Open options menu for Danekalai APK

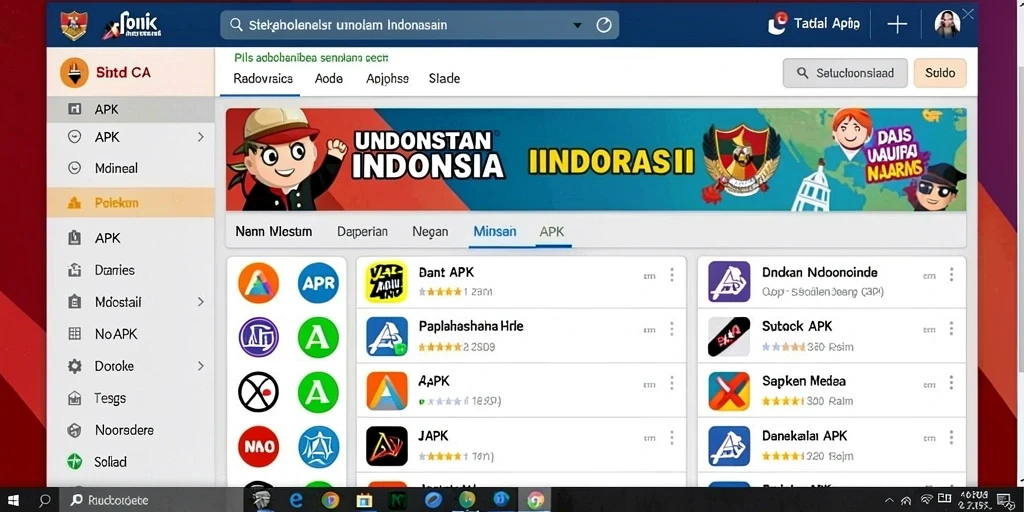[x=952, y=438]
